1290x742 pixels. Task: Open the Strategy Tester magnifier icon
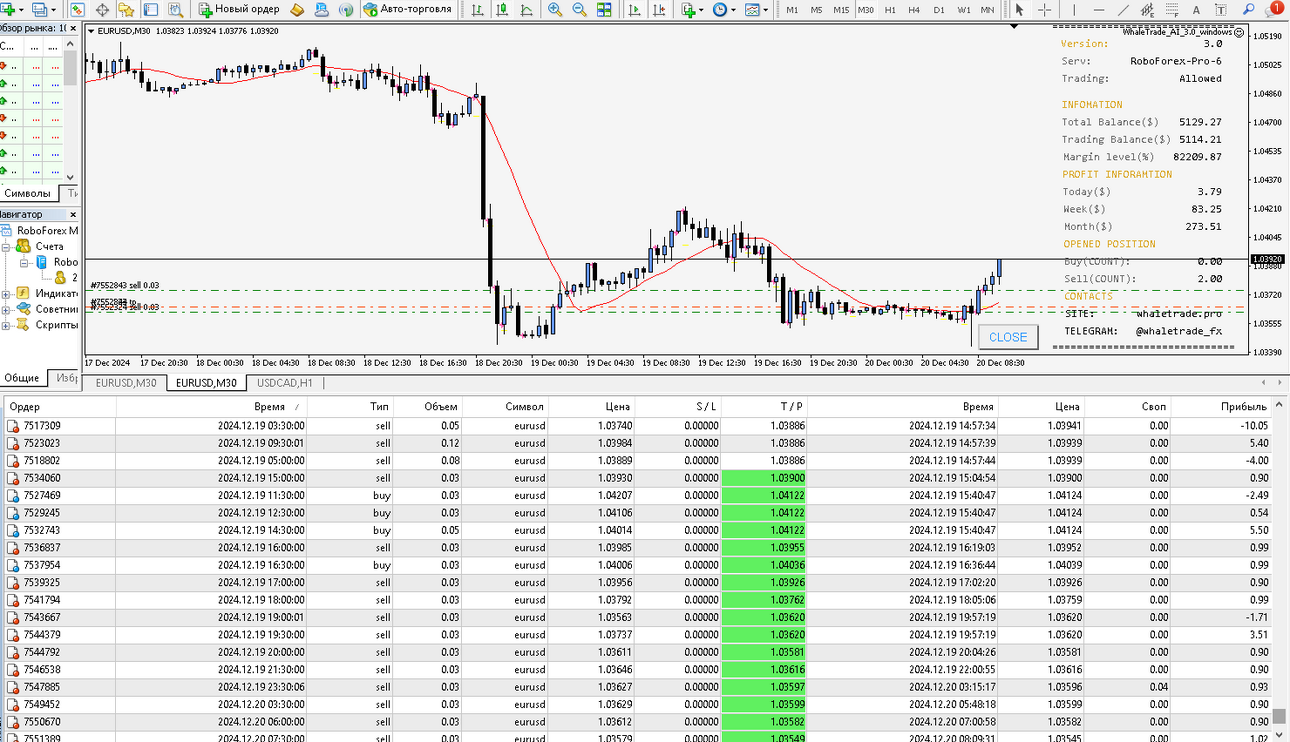(175, 10)
